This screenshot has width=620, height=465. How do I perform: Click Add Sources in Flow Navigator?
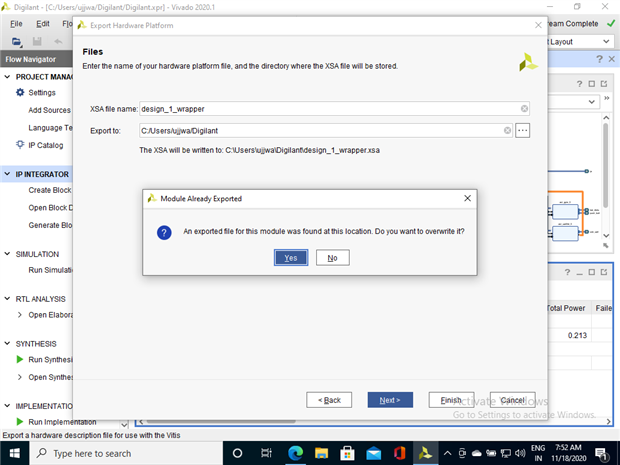pyautogui.click(x=49, y=110)
